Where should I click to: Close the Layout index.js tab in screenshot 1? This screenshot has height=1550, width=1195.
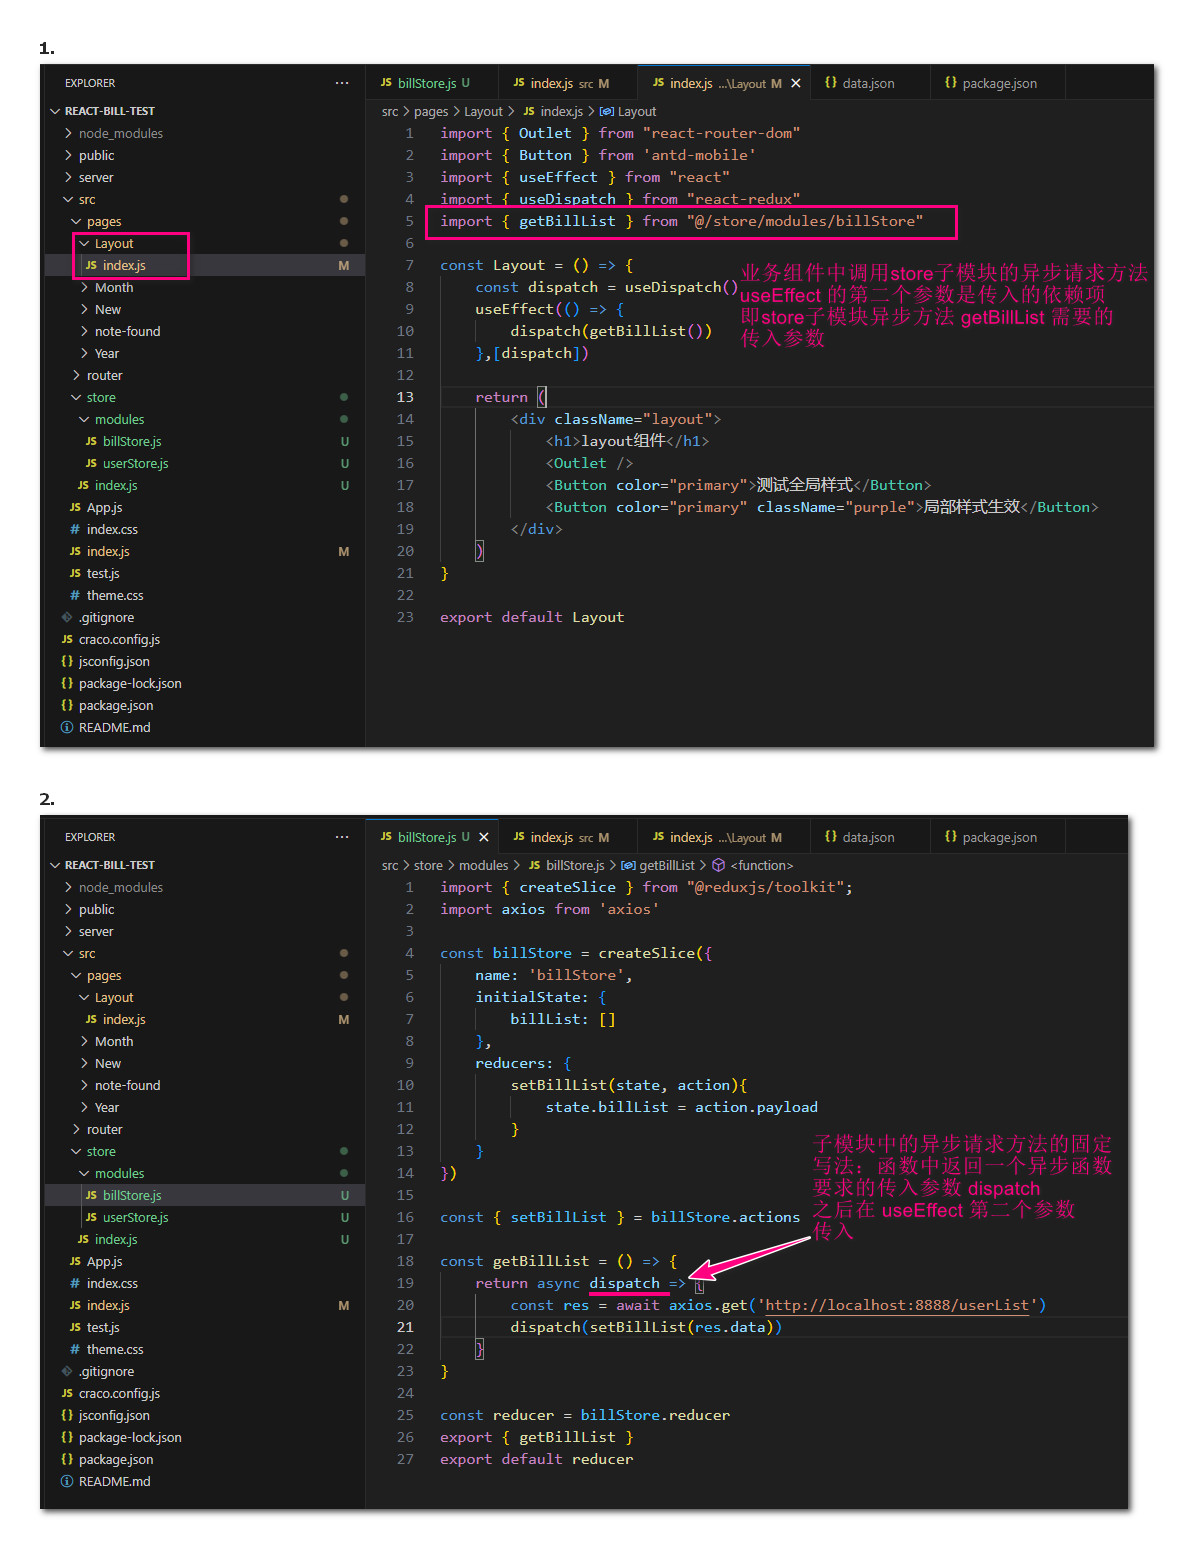(x=796, y=83)
